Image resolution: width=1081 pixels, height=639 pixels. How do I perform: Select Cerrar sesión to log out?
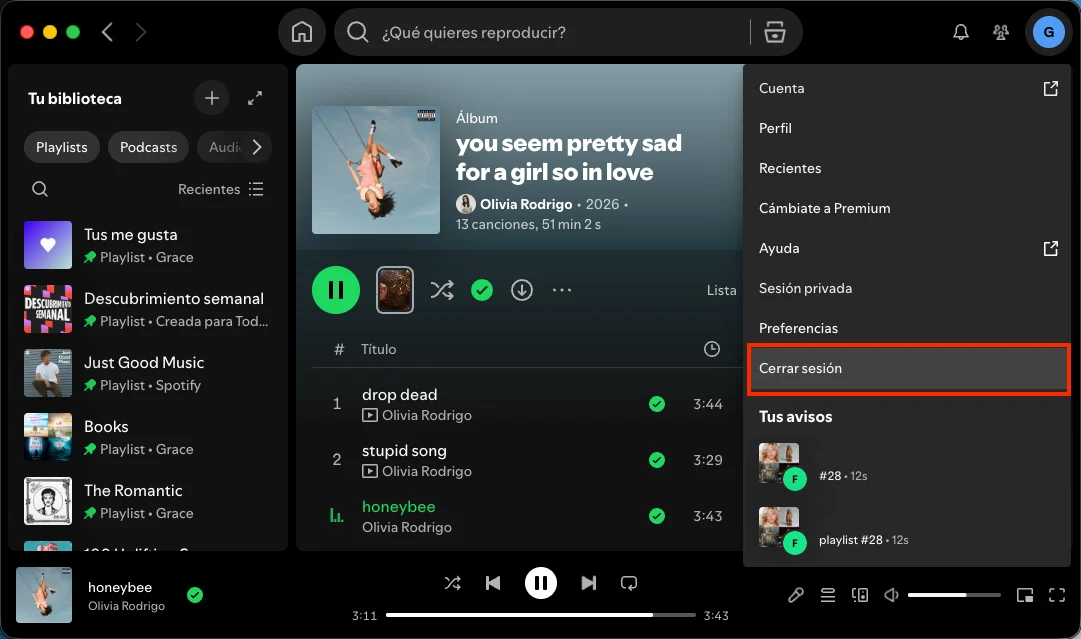coord(908,368)
